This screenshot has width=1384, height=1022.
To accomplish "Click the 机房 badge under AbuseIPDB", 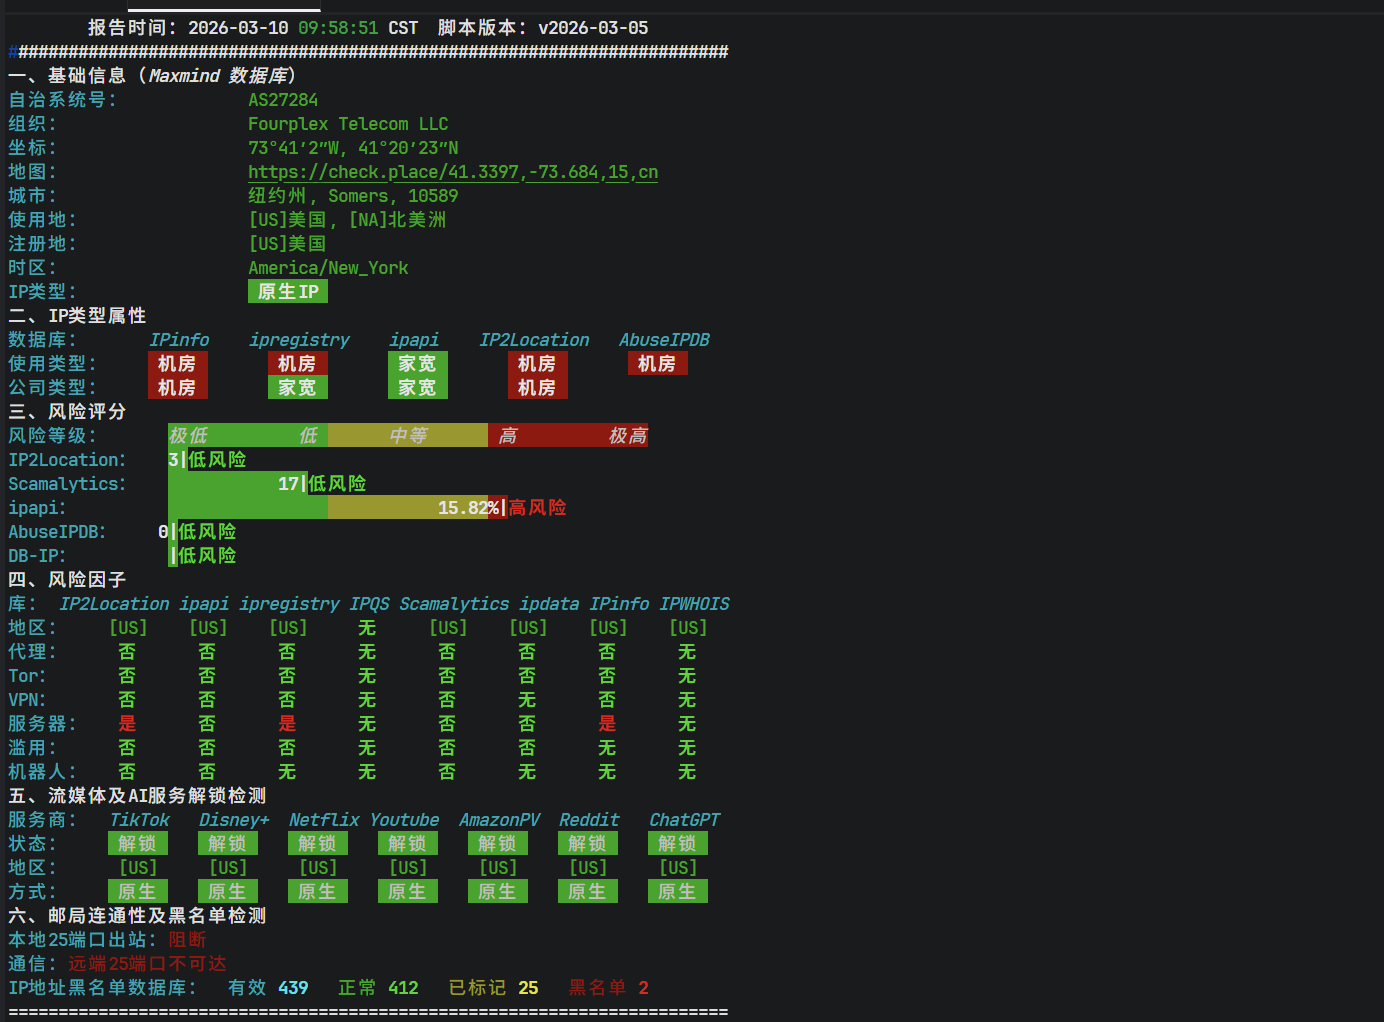I will [657, 364].
